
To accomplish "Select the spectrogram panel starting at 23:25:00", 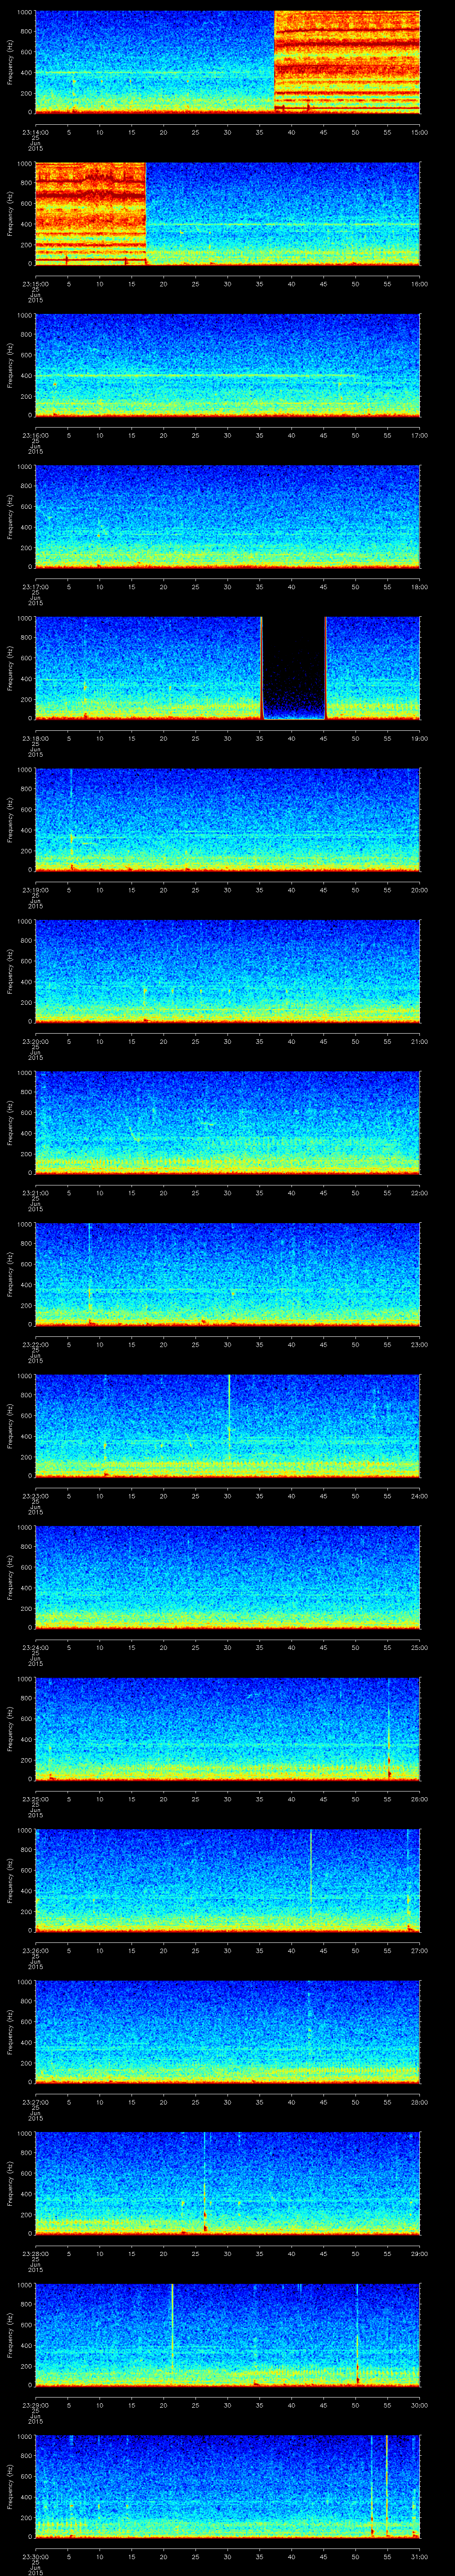I will pyautogui.click(x=228, y=1729).
